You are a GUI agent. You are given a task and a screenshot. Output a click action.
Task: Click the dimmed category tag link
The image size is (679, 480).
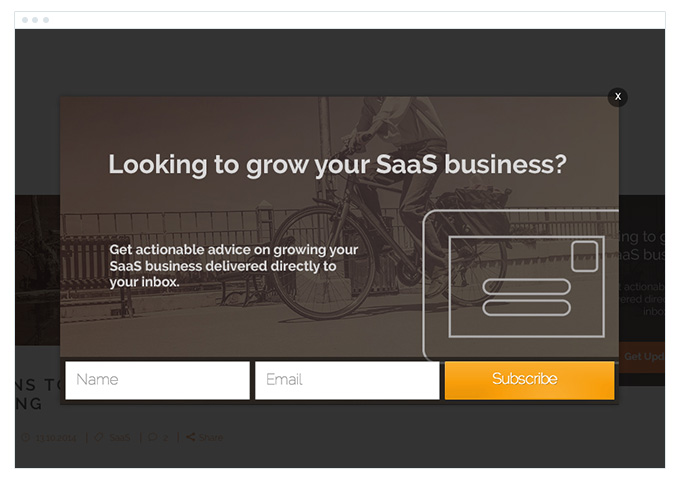[119, 437]
